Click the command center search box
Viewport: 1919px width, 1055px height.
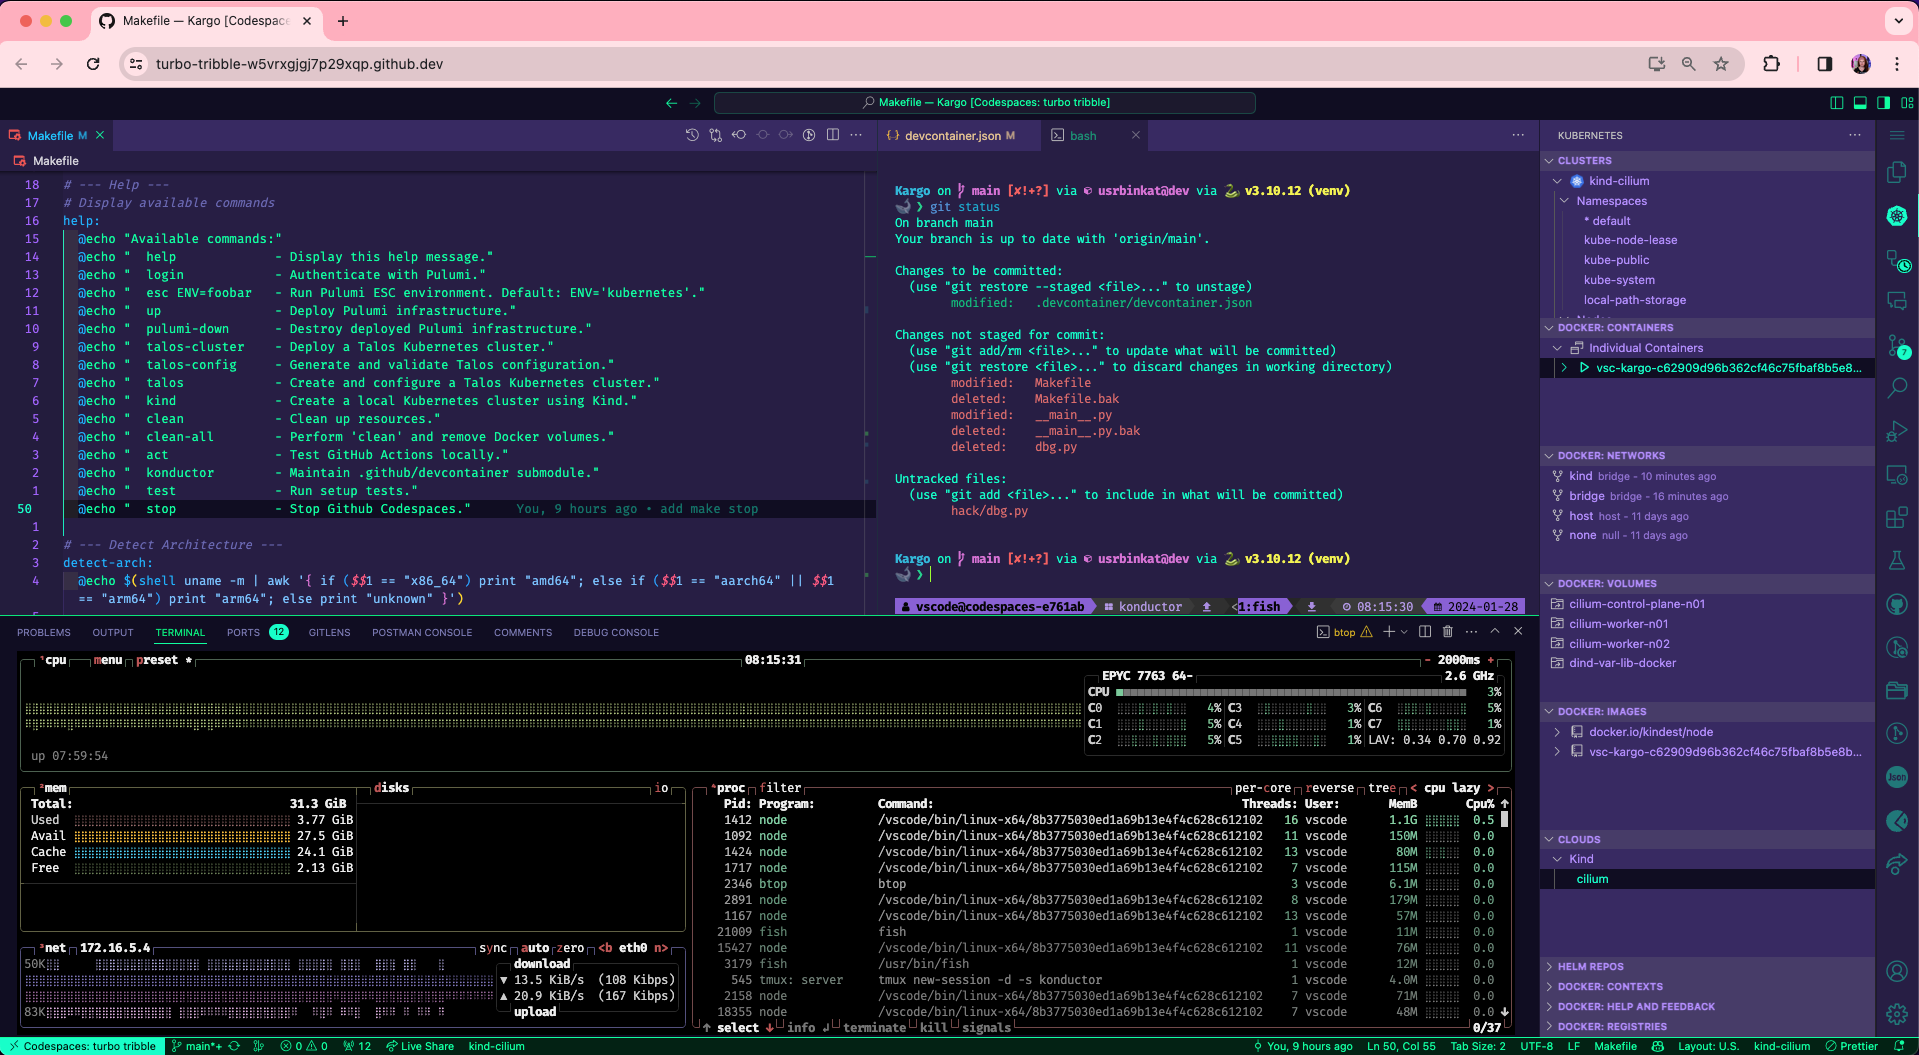[x=985, y=102]
